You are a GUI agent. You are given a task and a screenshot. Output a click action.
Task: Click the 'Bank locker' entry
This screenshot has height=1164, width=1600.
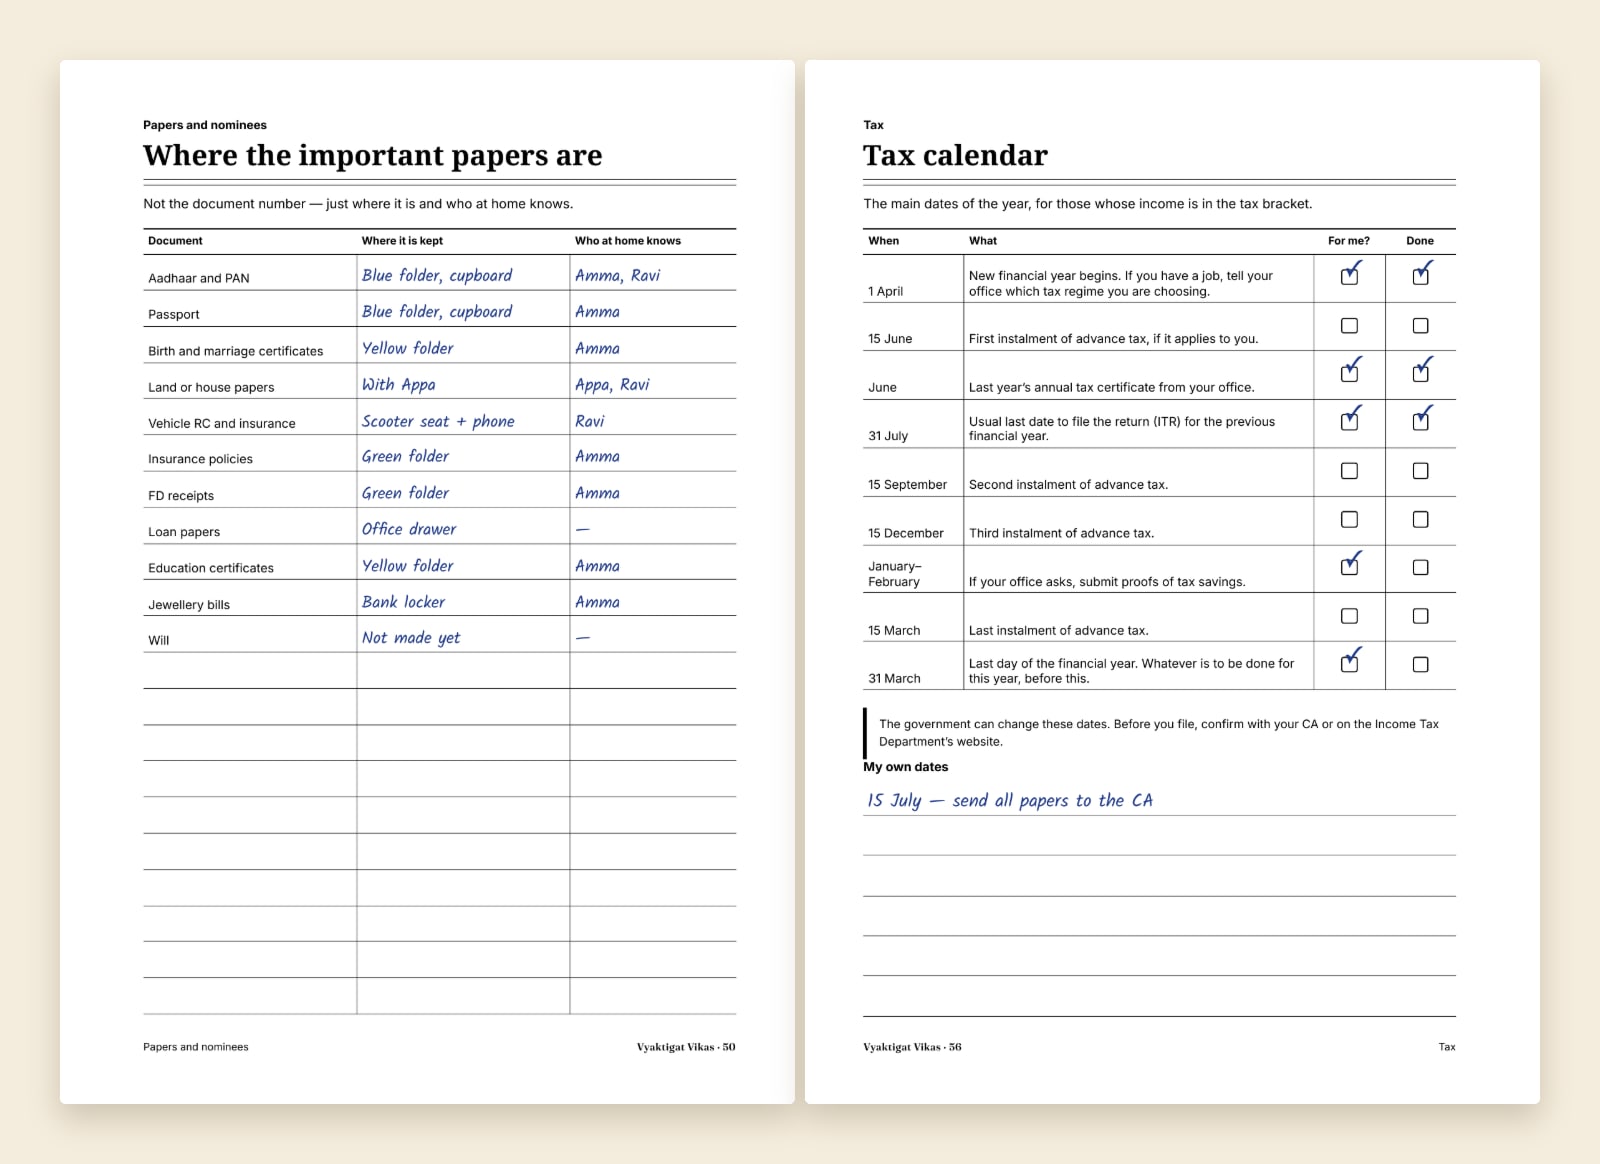coord(403,602)
